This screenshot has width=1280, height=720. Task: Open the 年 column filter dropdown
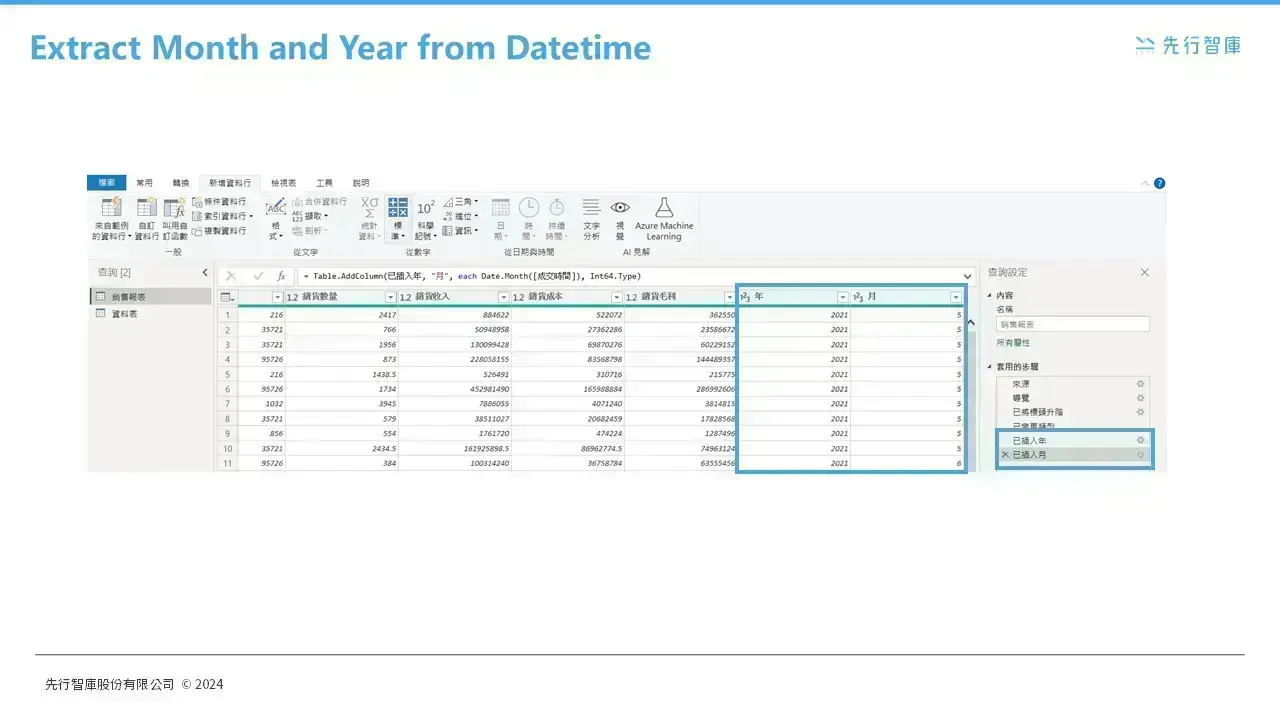tap(842, 297)
